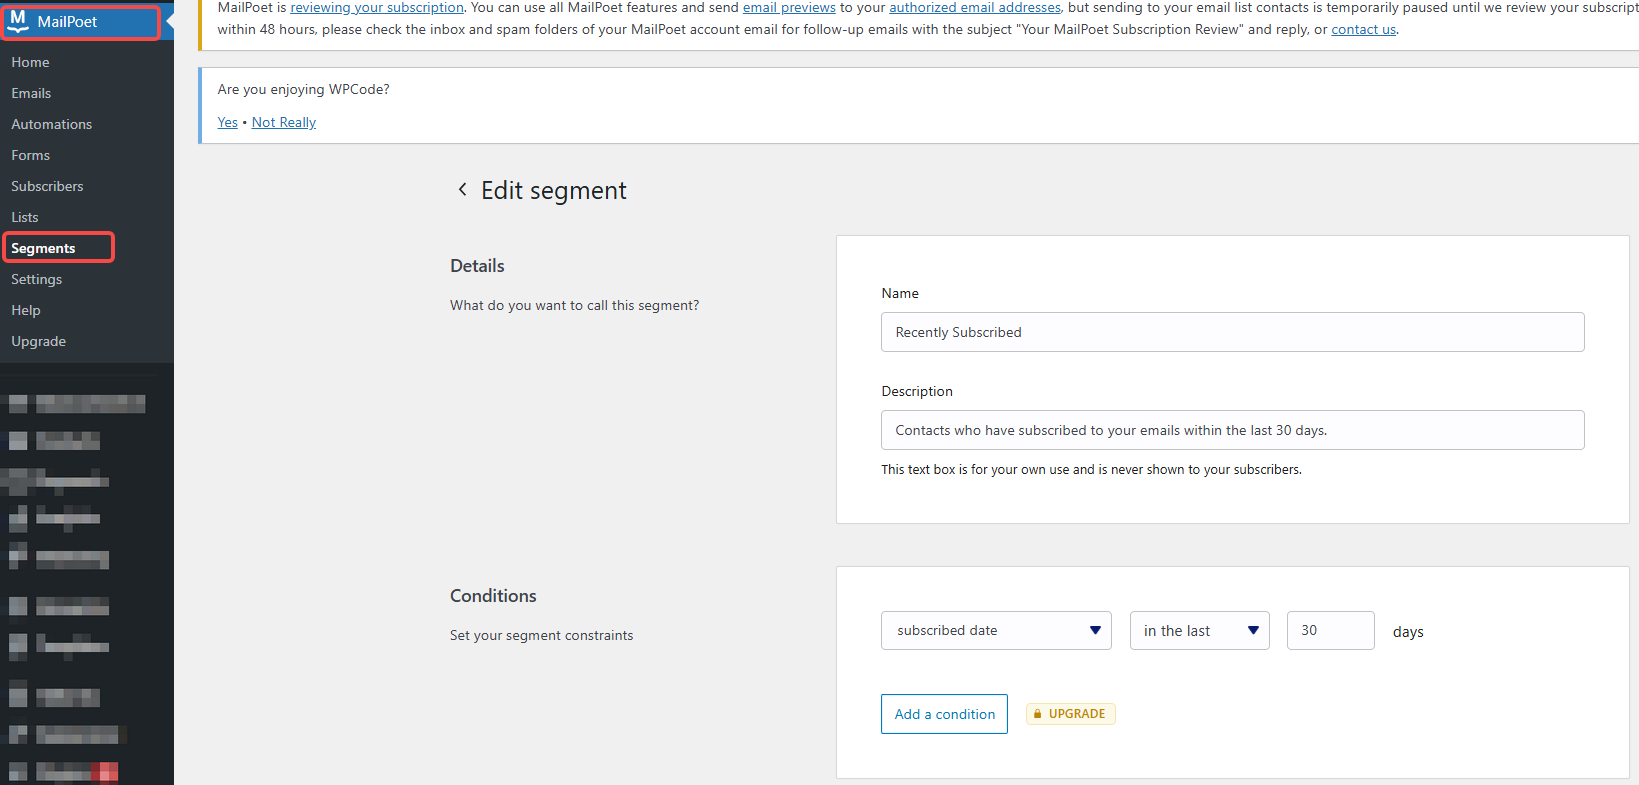
Task: Open the Emails menu item
Action: pyautogui.click(x=31, y=93)
